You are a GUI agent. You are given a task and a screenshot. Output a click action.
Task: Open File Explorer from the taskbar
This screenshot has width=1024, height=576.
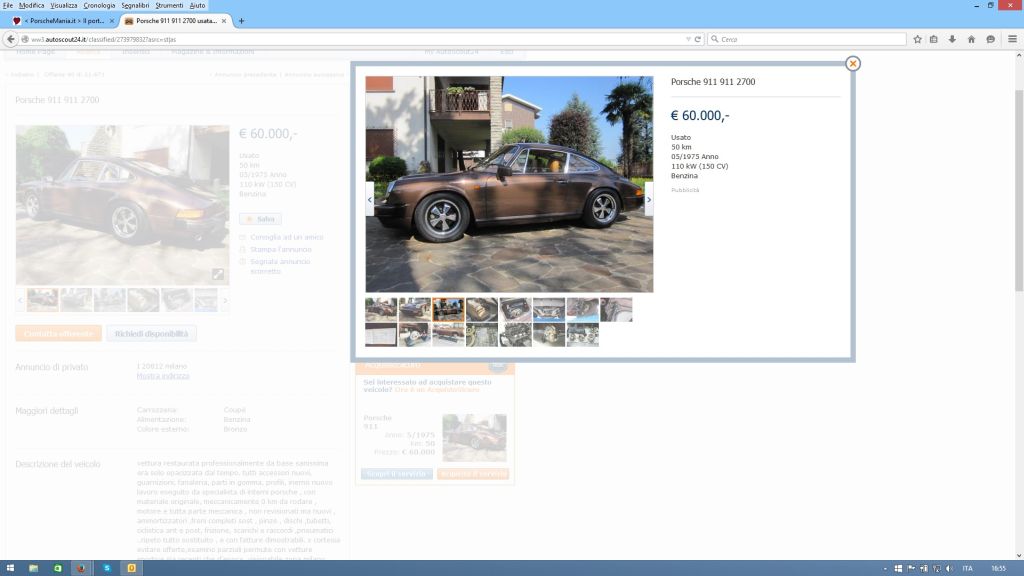33,568
